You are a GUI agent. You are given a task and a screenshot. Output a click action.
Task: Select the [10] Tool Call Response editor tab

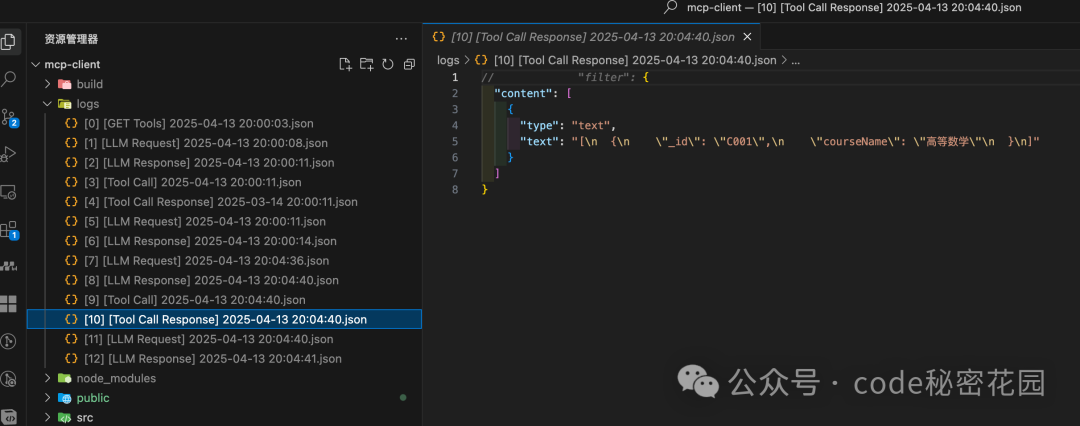pos(592,37)
